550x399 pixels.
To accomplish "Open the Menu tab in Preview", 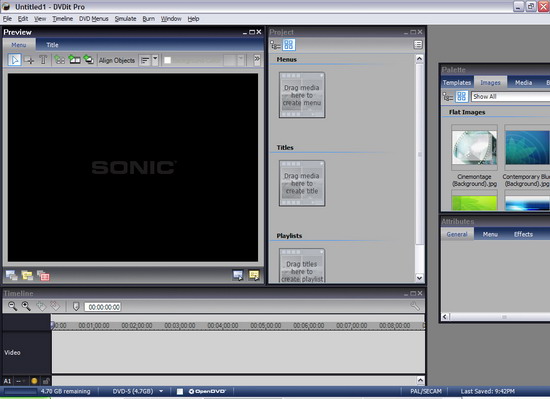I will tap(19, 45).
